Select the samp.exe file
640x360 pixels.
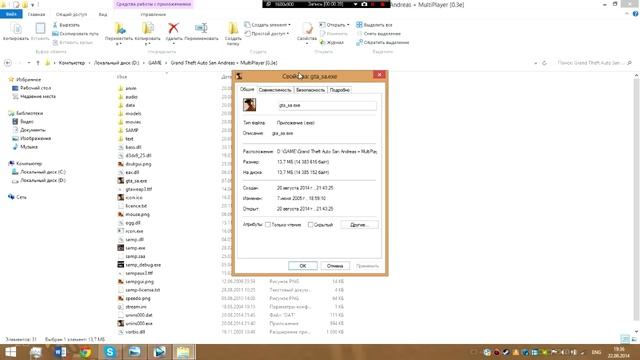click(131, 248)
